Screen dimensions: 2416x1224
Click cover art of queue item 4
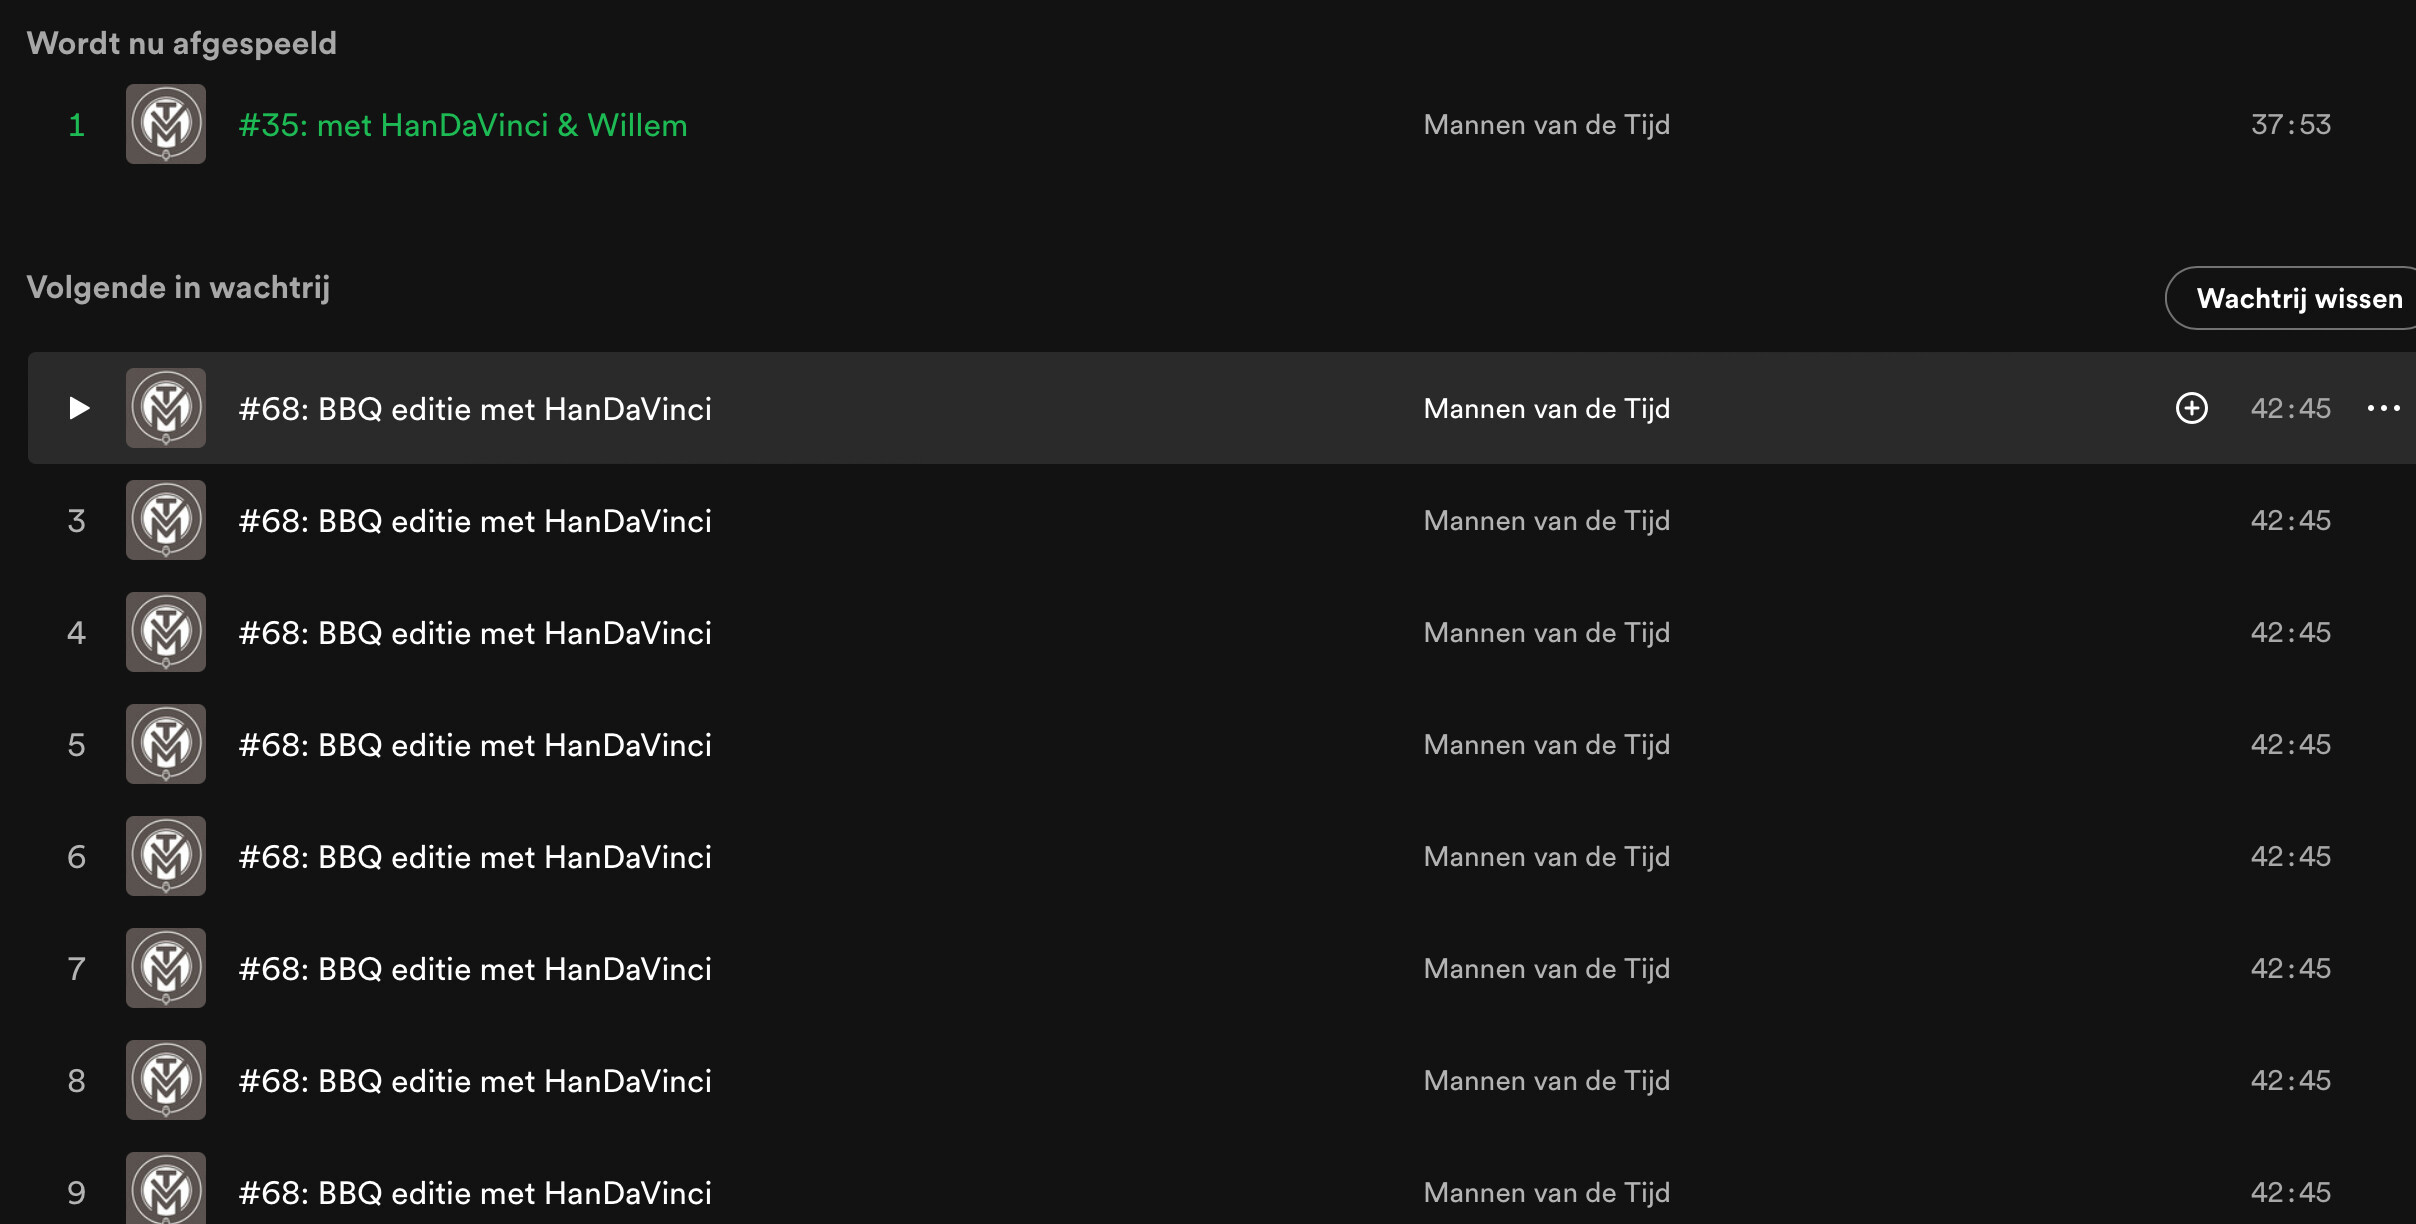(166, 632)
